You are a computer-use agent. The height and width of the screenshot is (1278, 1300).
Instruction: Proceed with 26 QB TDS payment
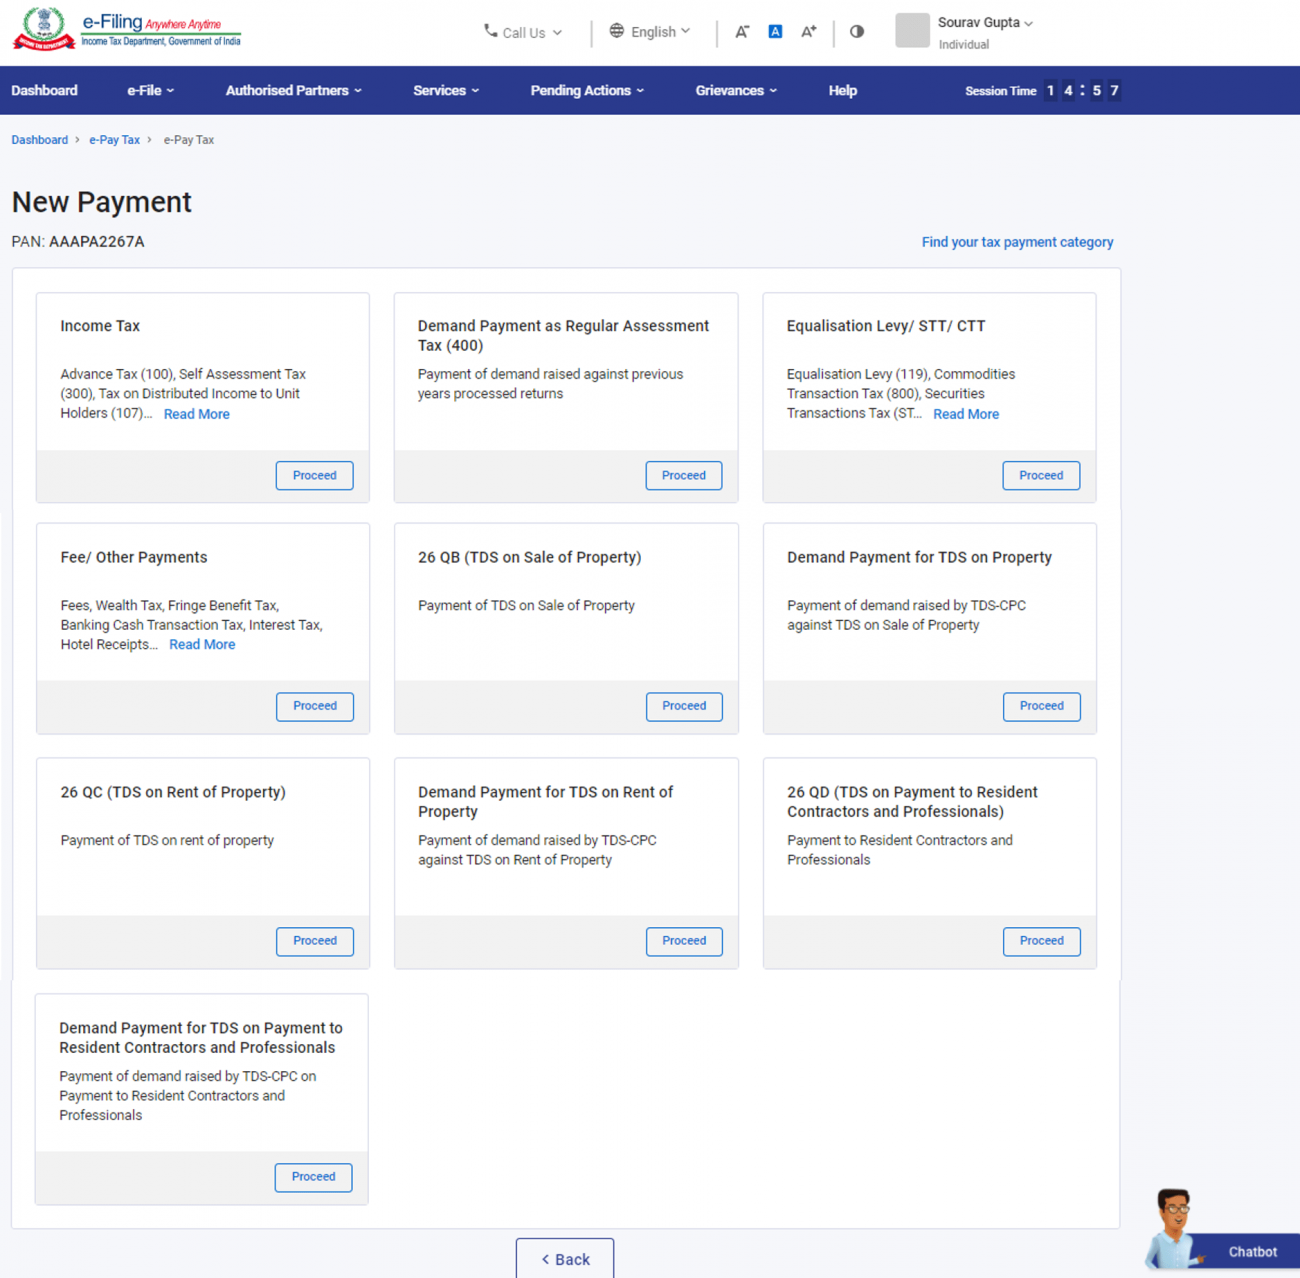coord(683,706)
